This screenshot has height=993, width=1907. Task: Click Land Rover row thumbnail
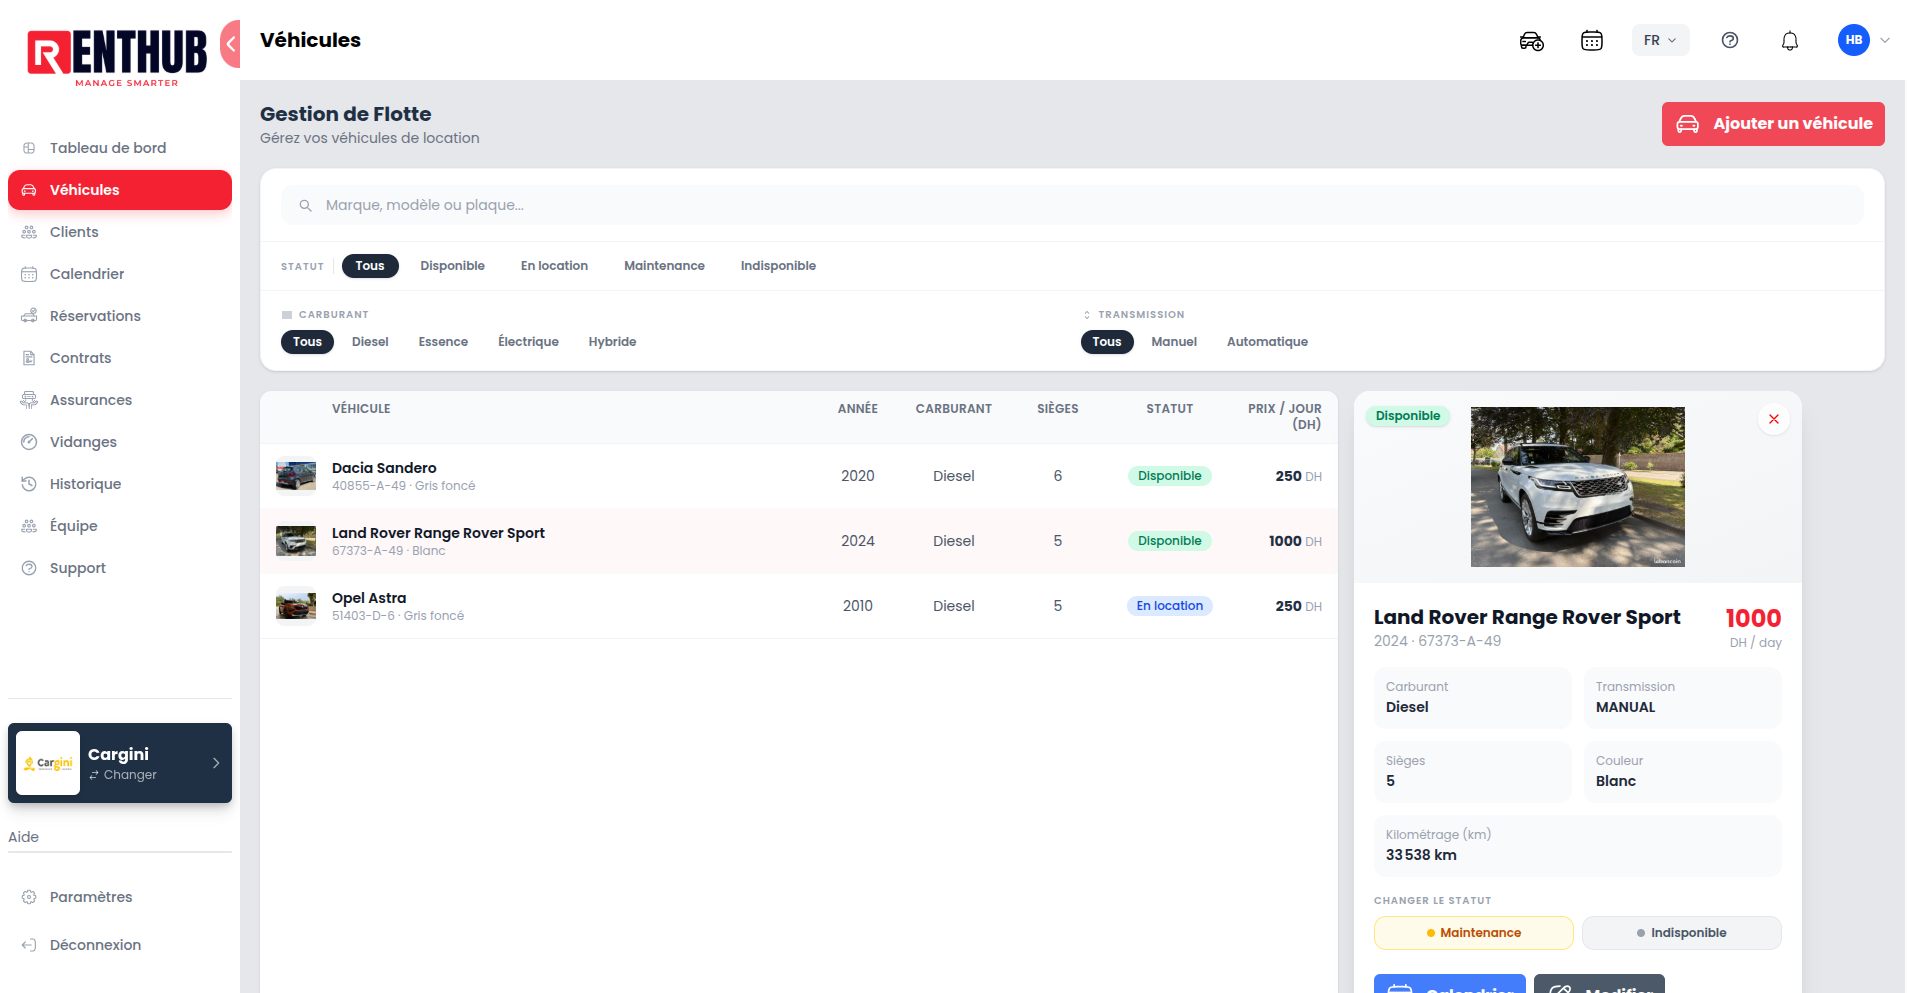pyautogui.click(x=296, y=541)
